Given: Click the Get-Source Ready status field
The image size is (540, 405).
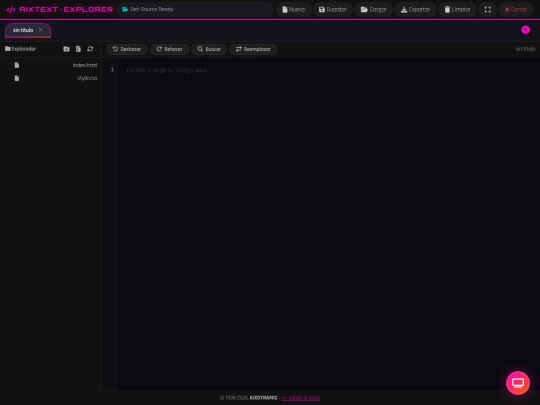Looking at the screenshot, I should pos(195,9).
